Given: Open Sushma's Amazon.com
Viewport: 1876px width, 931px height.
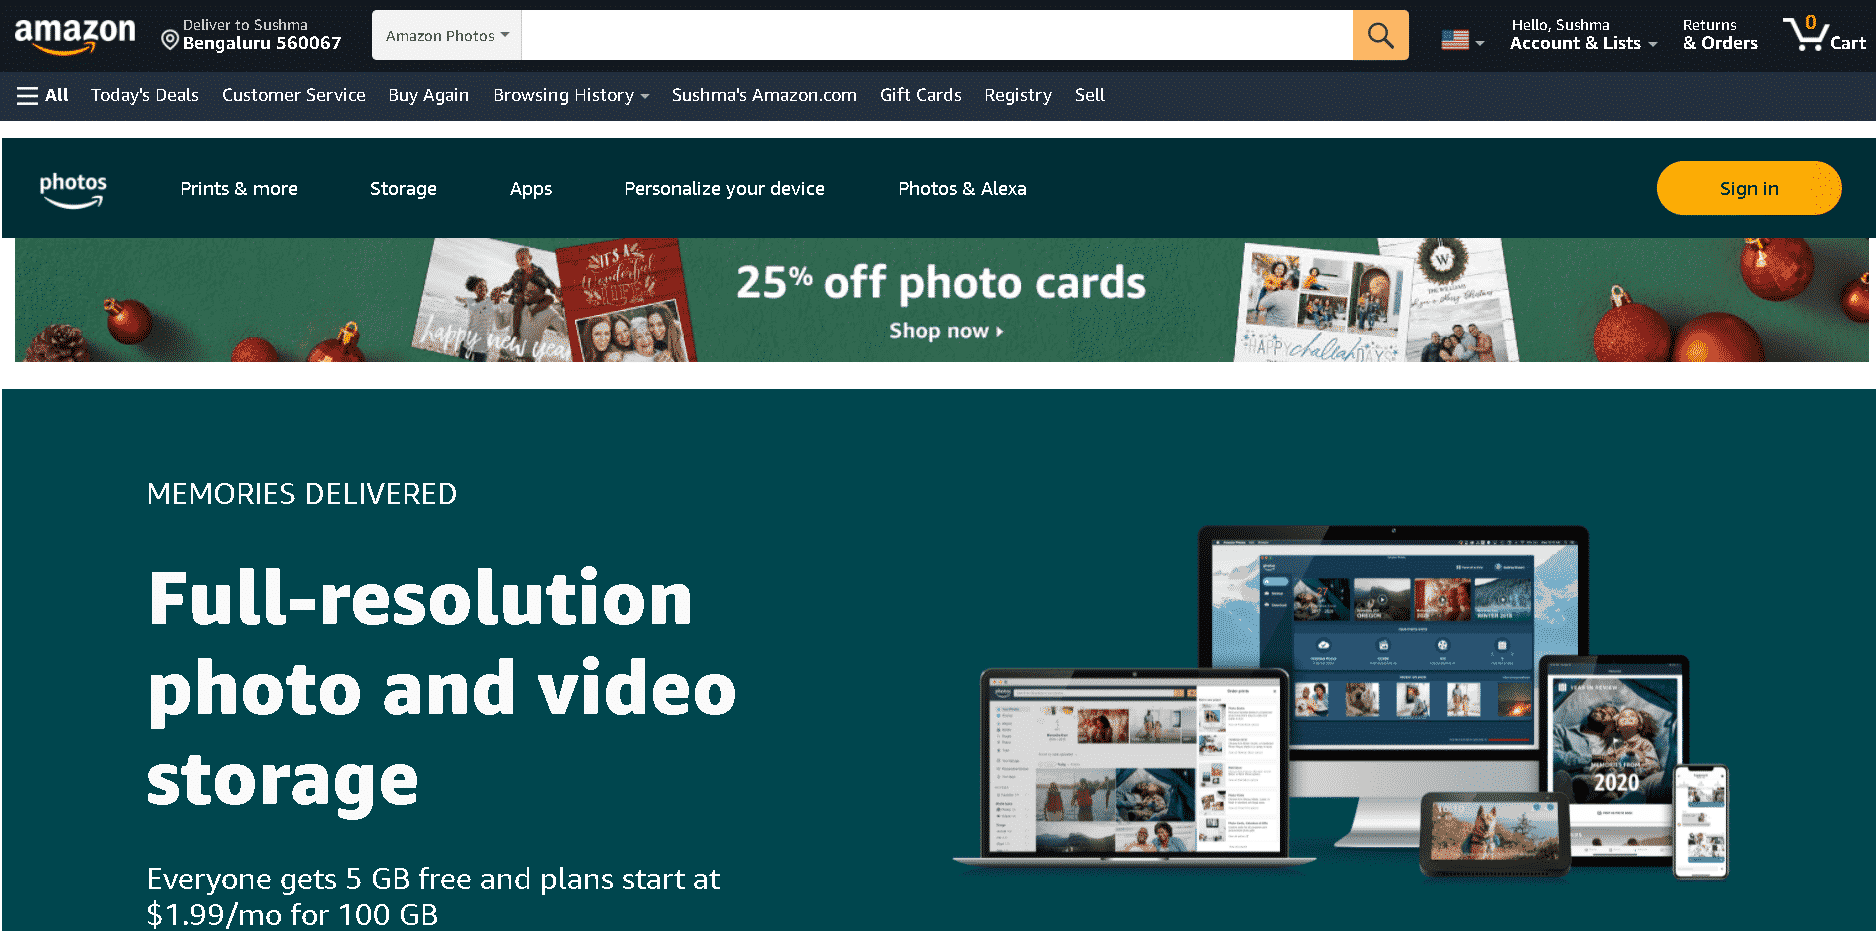Looking at the screenshot, I should [764, 95].
